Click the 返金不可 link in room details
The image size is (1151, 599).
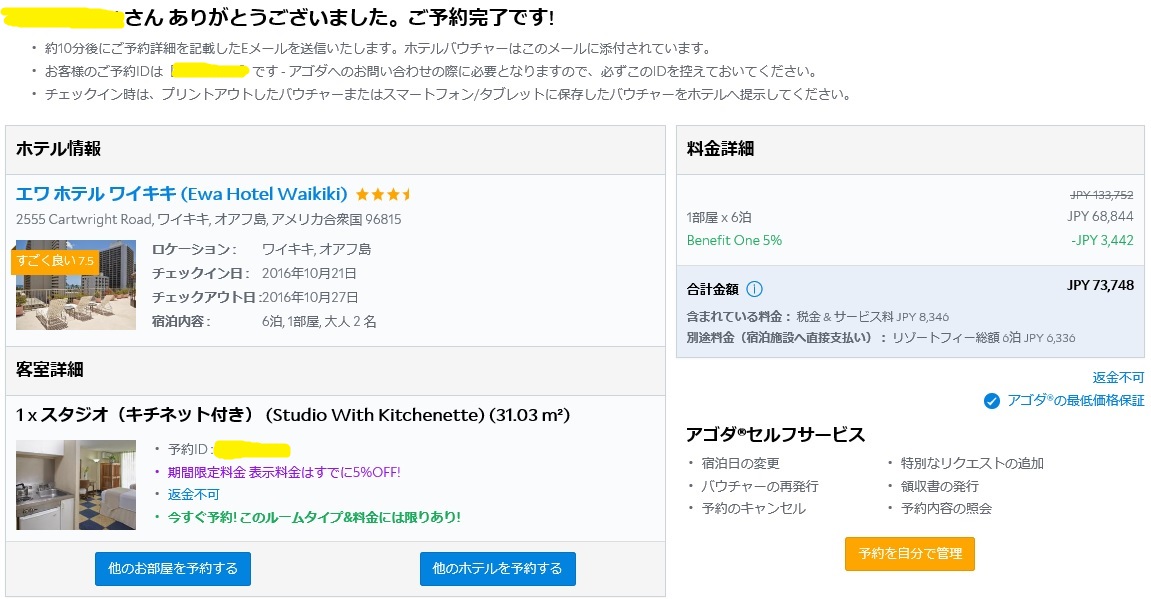pyautogui.click(x=194, y=494)
